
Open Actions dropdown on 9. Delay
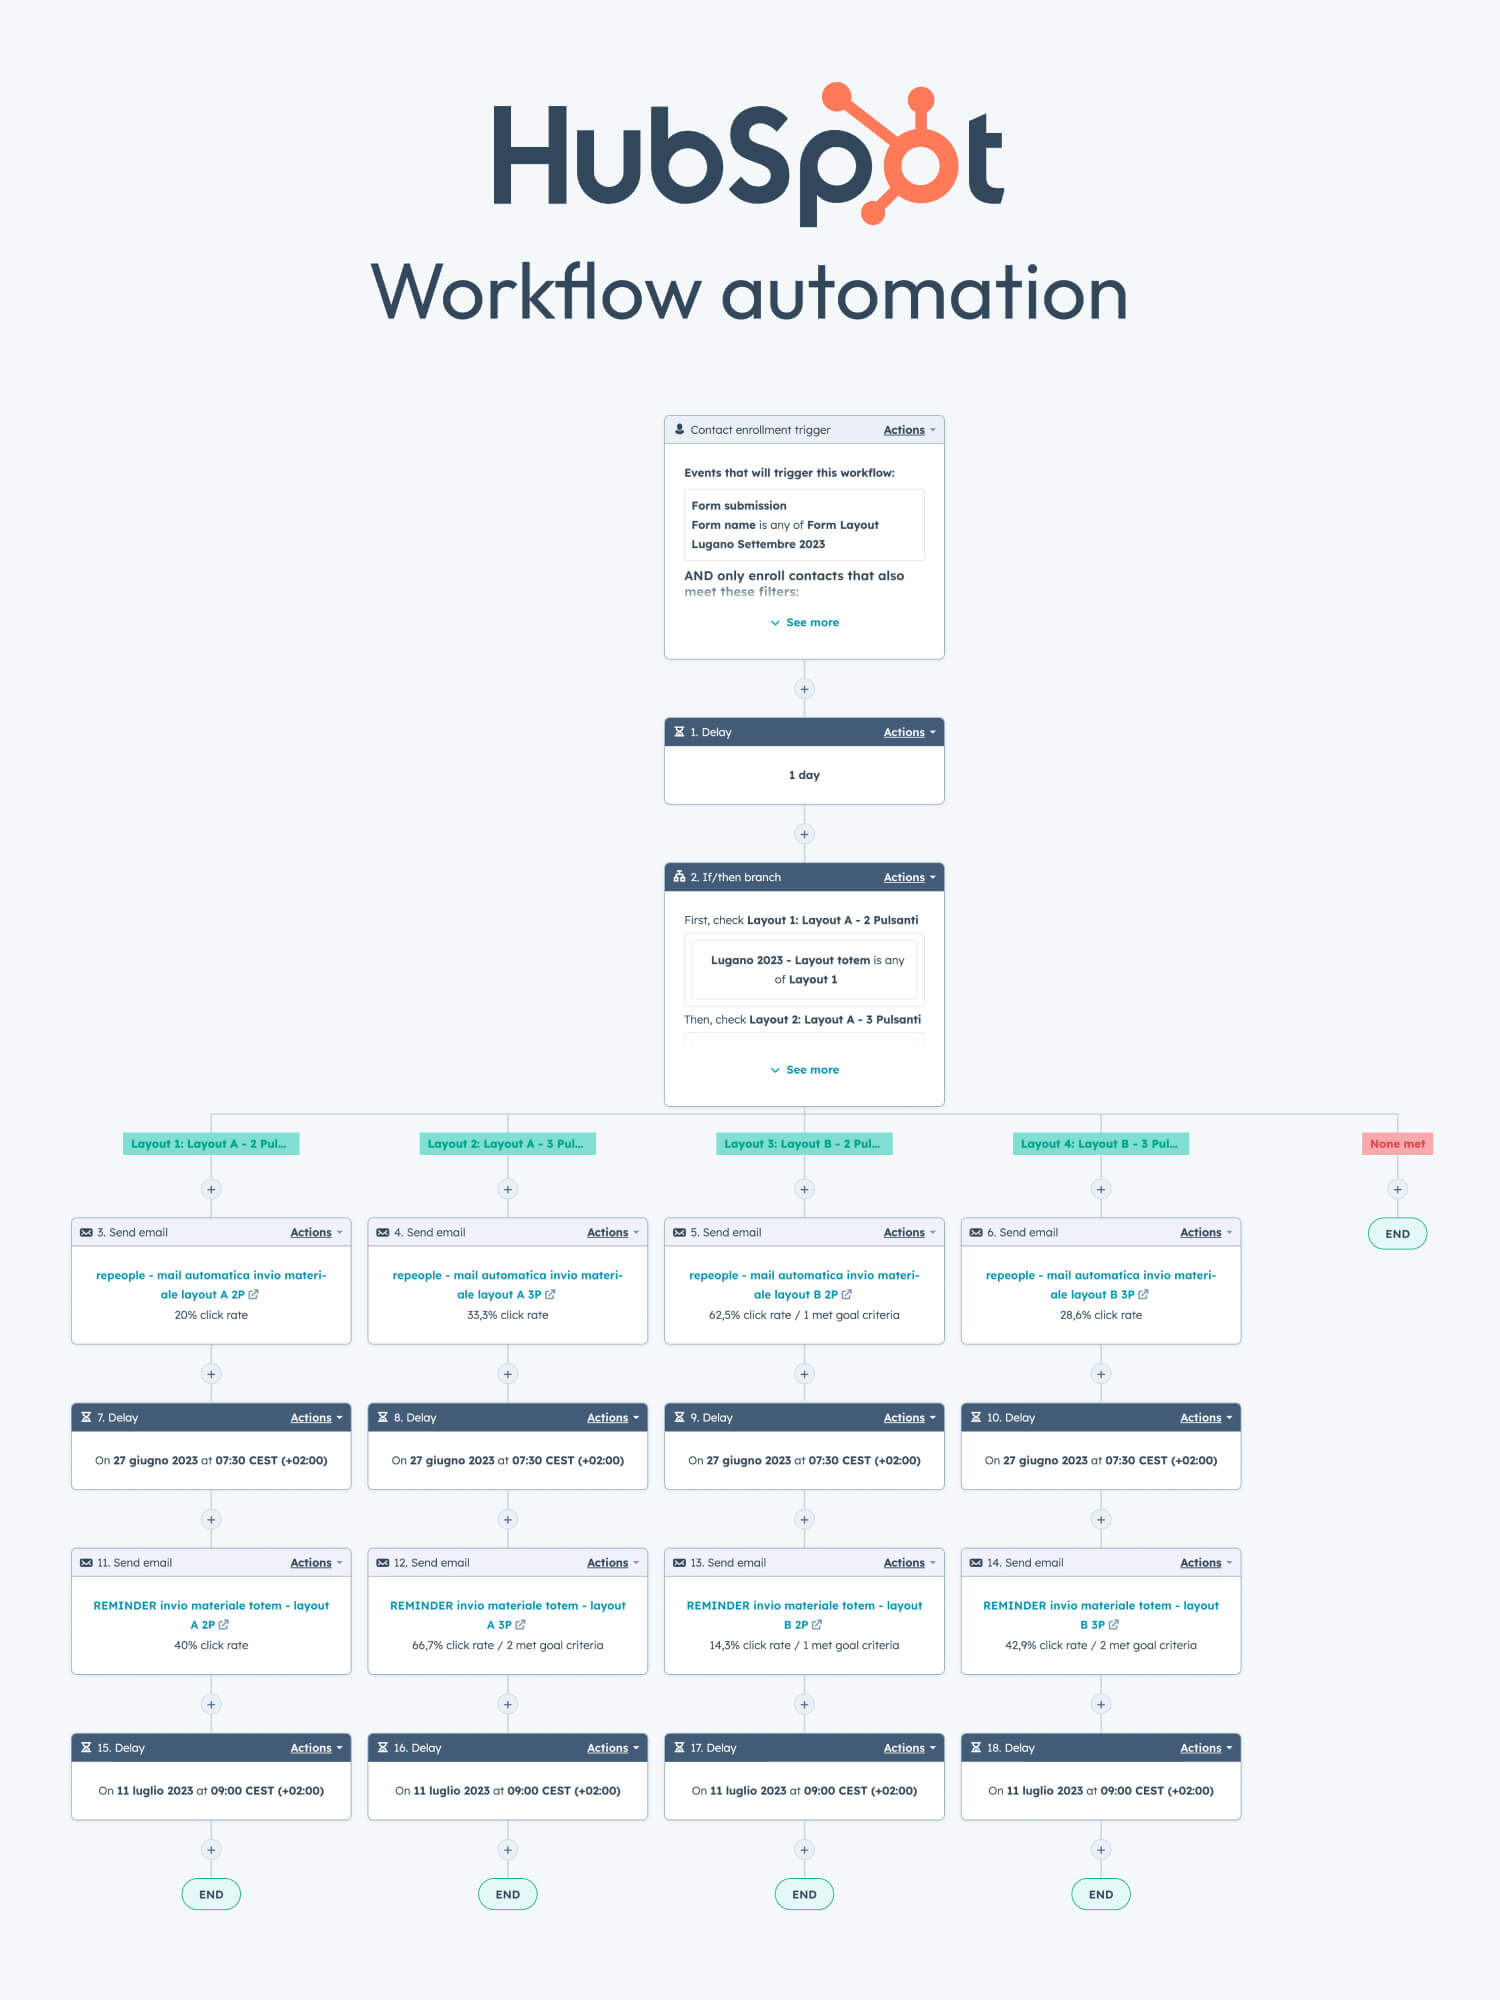(x=909, y=1417)
